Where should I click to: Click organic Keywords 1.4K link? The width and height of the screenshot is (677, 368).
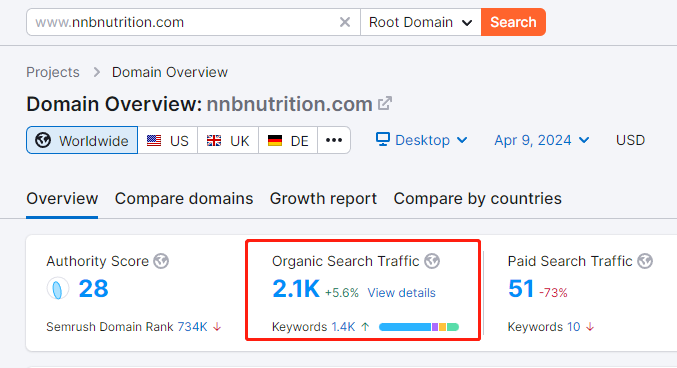point(343,327)
